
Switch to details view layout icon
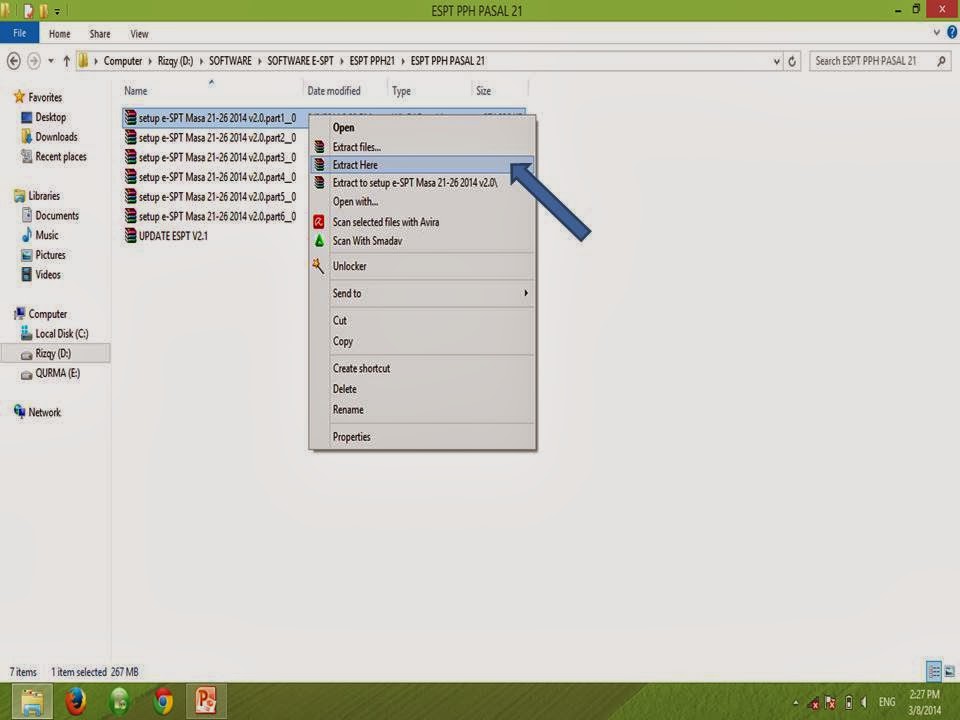[934, 672]
